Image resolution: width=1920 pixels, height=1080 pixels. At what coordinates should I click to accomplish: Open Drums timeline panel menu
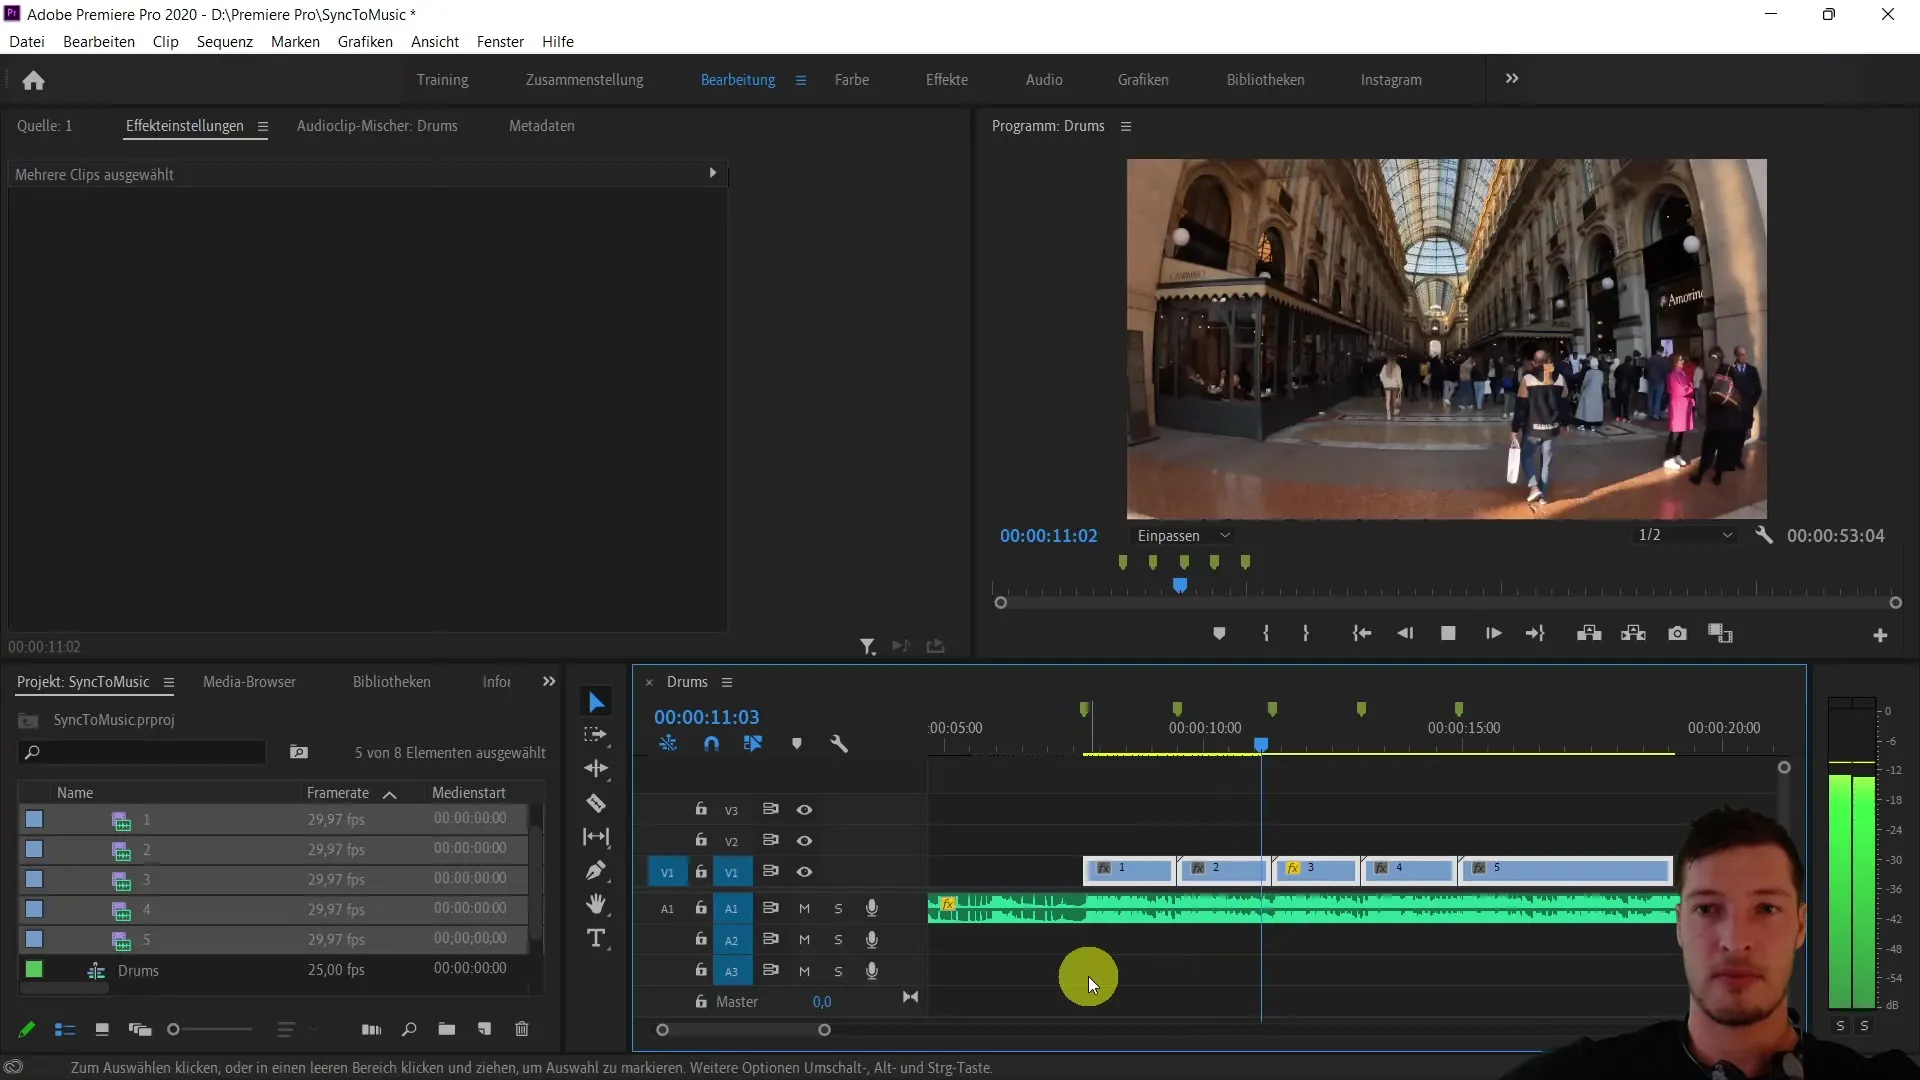pos(727,683)
